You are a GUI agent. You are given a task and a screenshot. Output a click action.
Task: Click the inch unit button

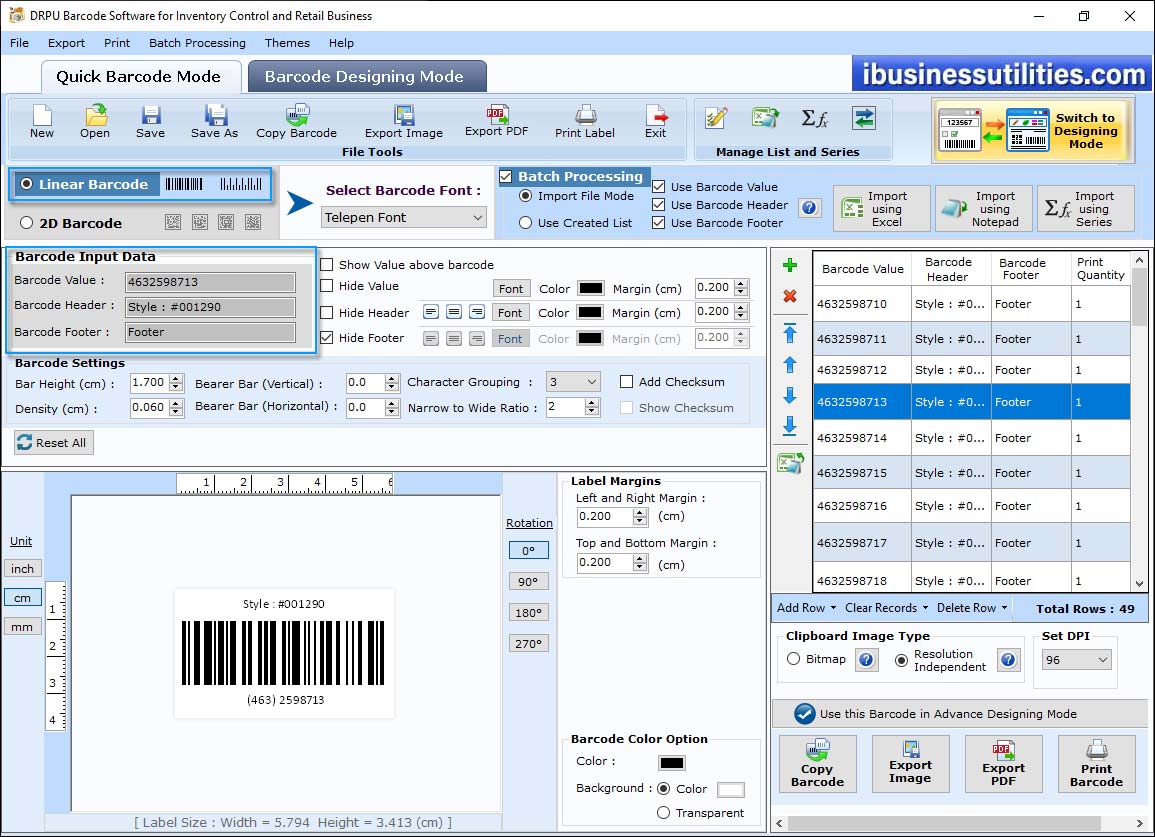point(22,569)
